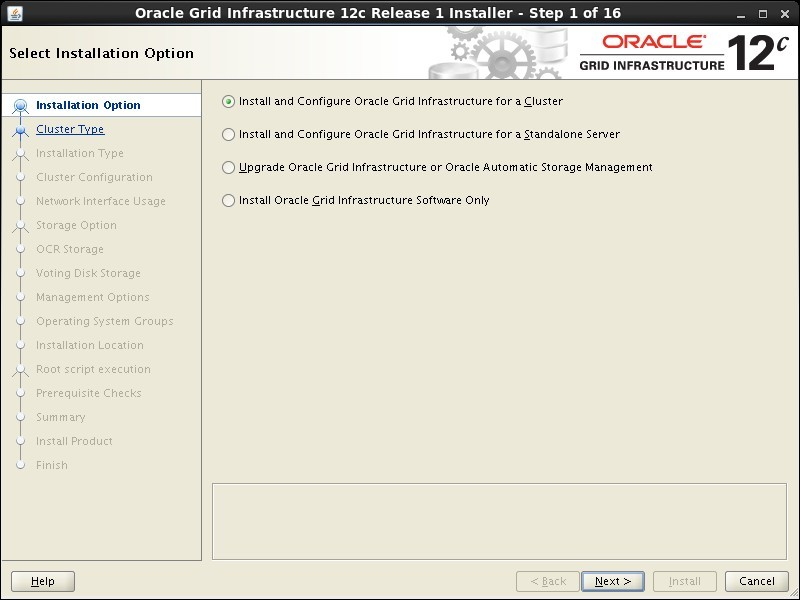Click the Cluster Configuration step text
800x600 pixels.
tap(94, 177)
